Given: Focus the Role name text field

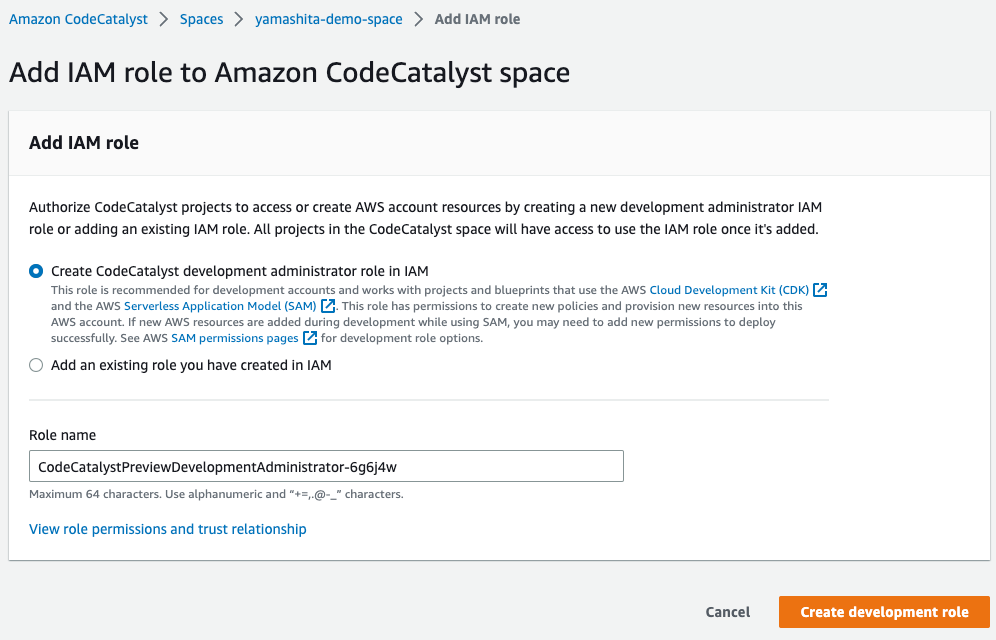Looking at the screenshot, I should [x=326, y=466].
